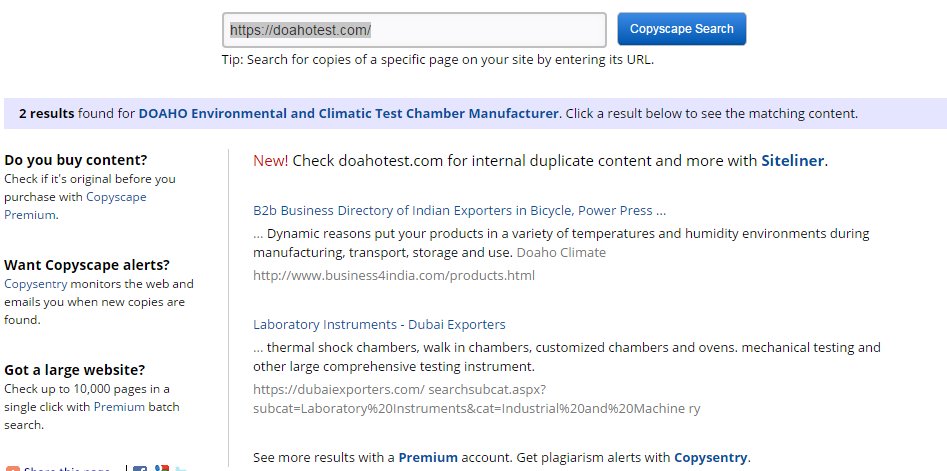Click the thermal shock chambers snippet text
This screenshot has width=947, height=471.
[x=567, y=357]
